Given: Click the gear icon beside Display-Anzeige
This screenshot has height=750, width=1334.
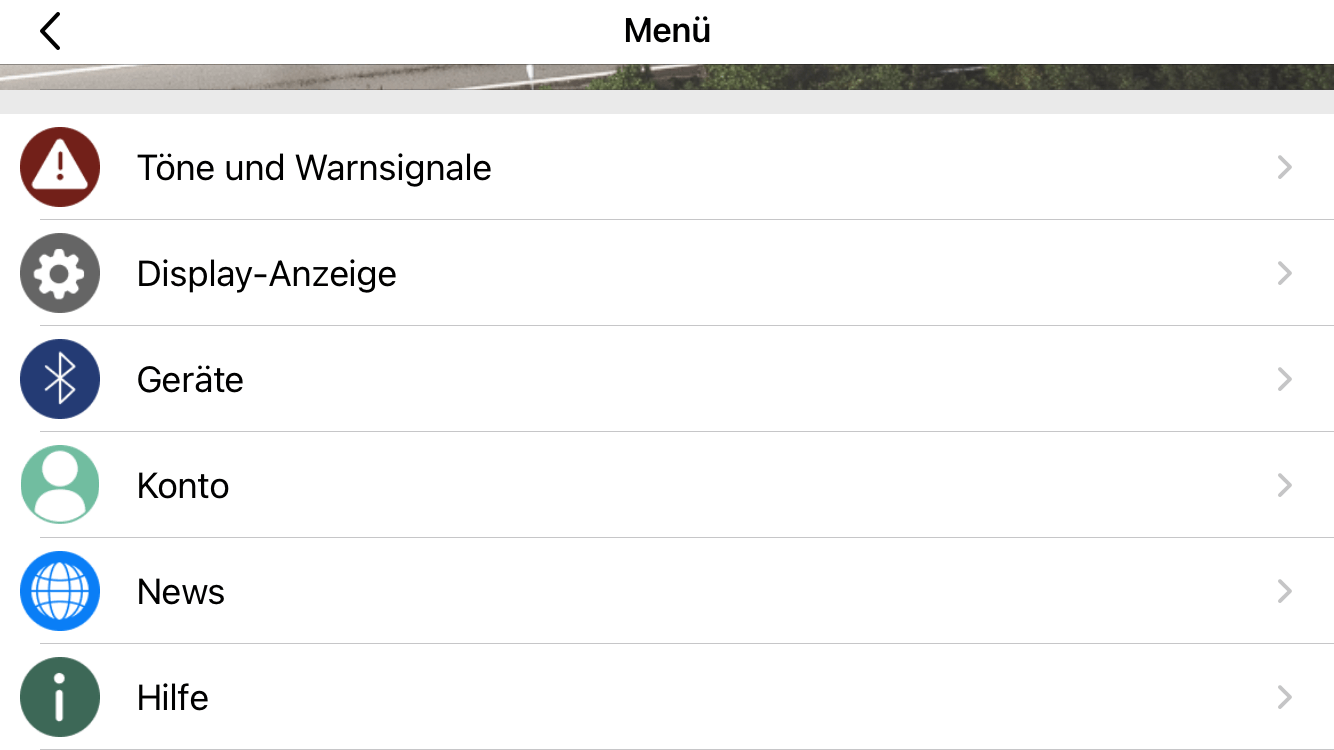Looking at the screenshot, I should coord(60,273).
